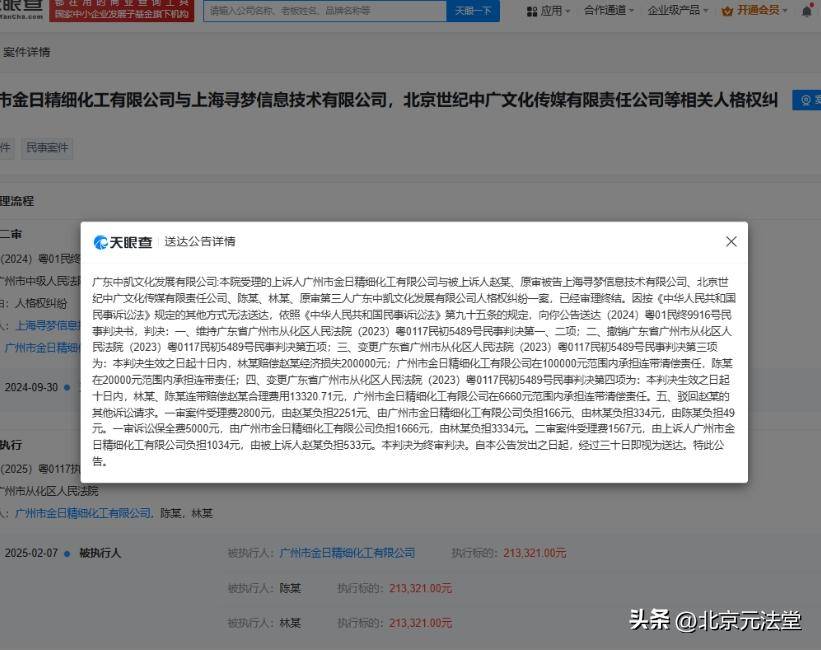Close the 送达公告详情 dialog

point(731,241)
